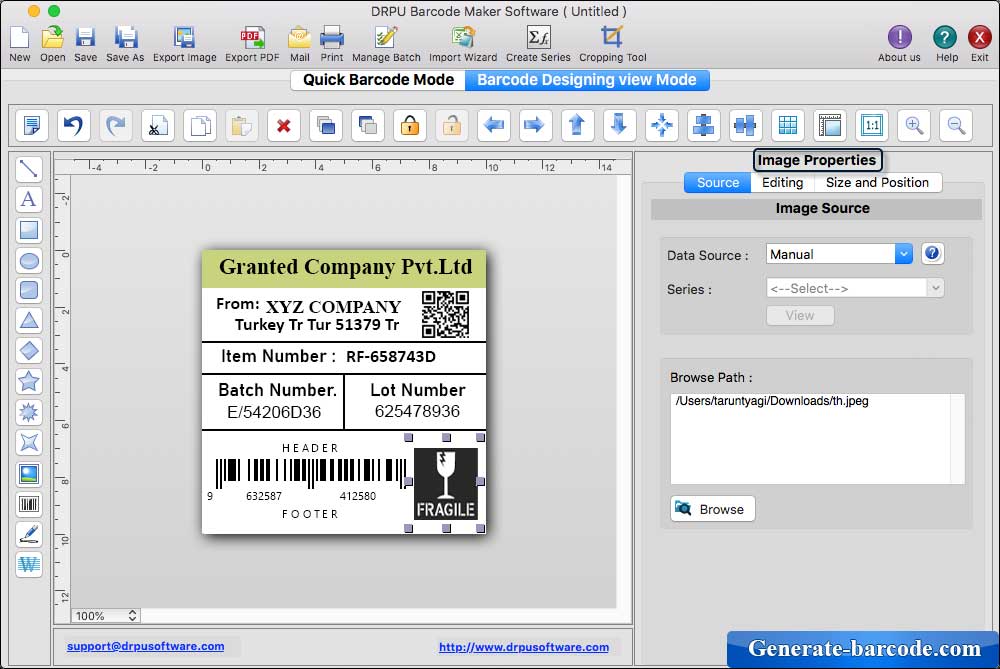This screenshot has width=1000, height=669.
Task: Open Data Source Manual dropdown
Action: [839, 254]
